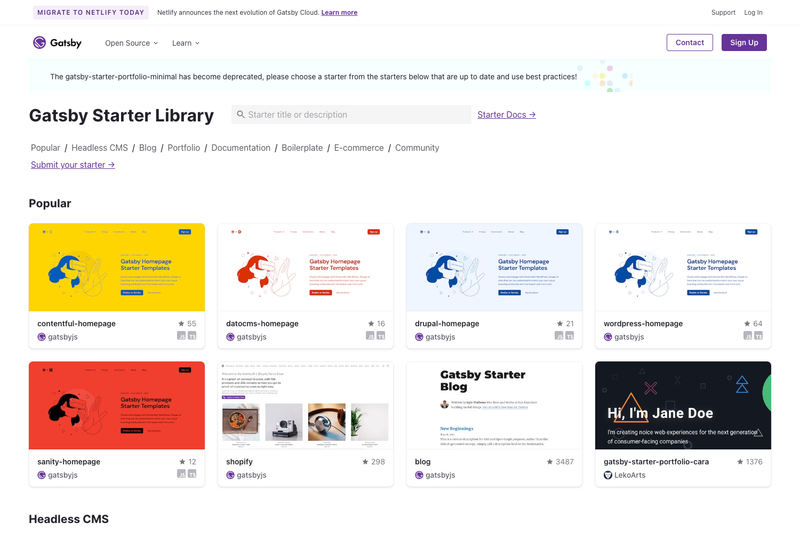Click the star icon on the gatsby-starter-portfolio-cara card

pyautogui.click(x=740, y=462)
